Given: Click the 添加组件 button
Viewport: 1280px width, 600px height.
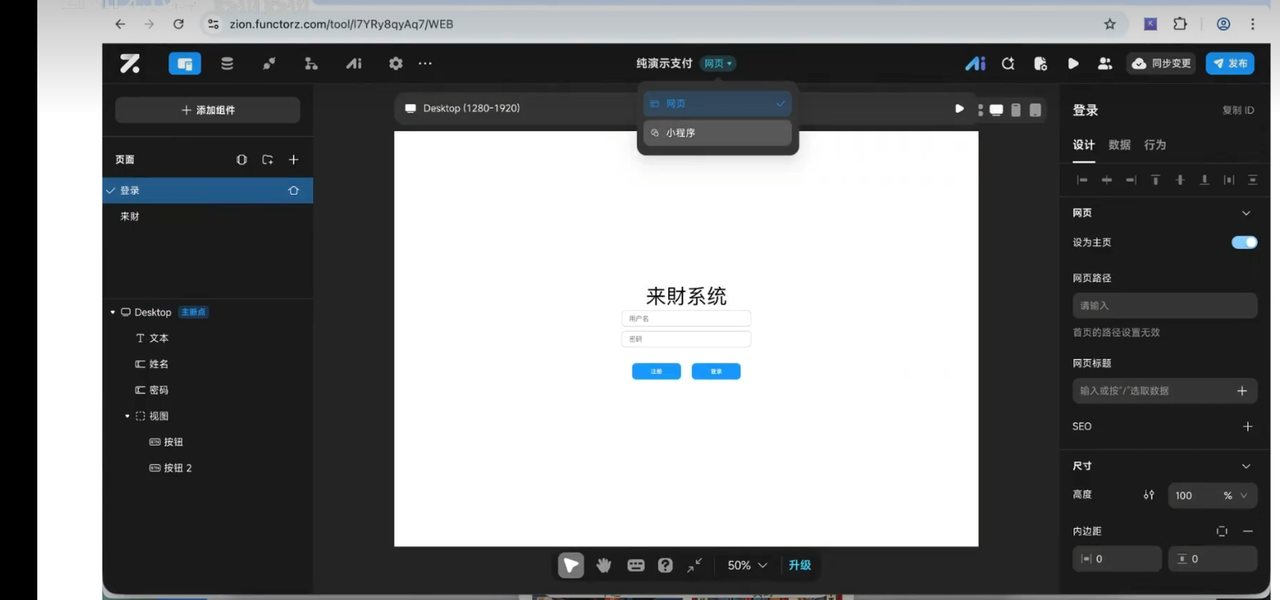Looking at the screenshot, I should (207, 110).
